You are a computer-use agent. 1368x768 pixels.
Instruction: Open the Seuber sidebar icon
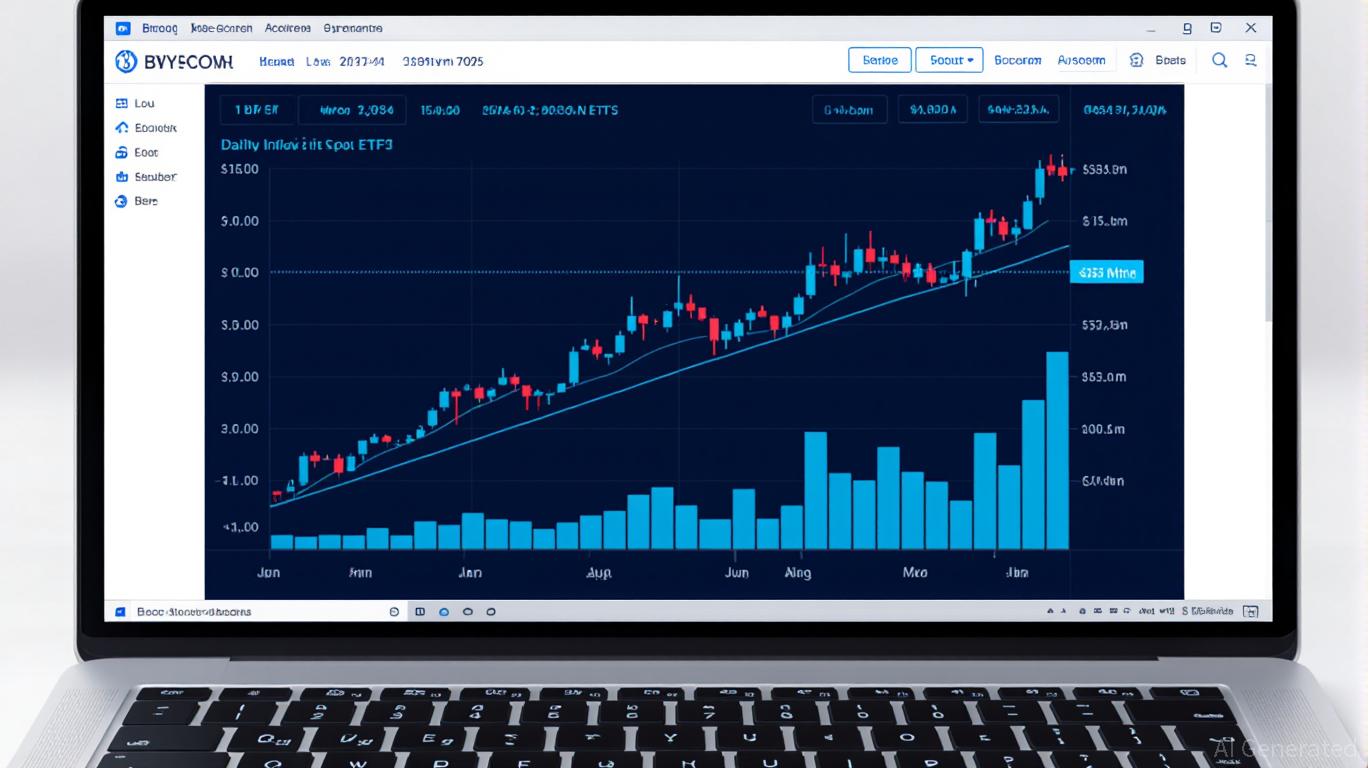click(122, 177)
